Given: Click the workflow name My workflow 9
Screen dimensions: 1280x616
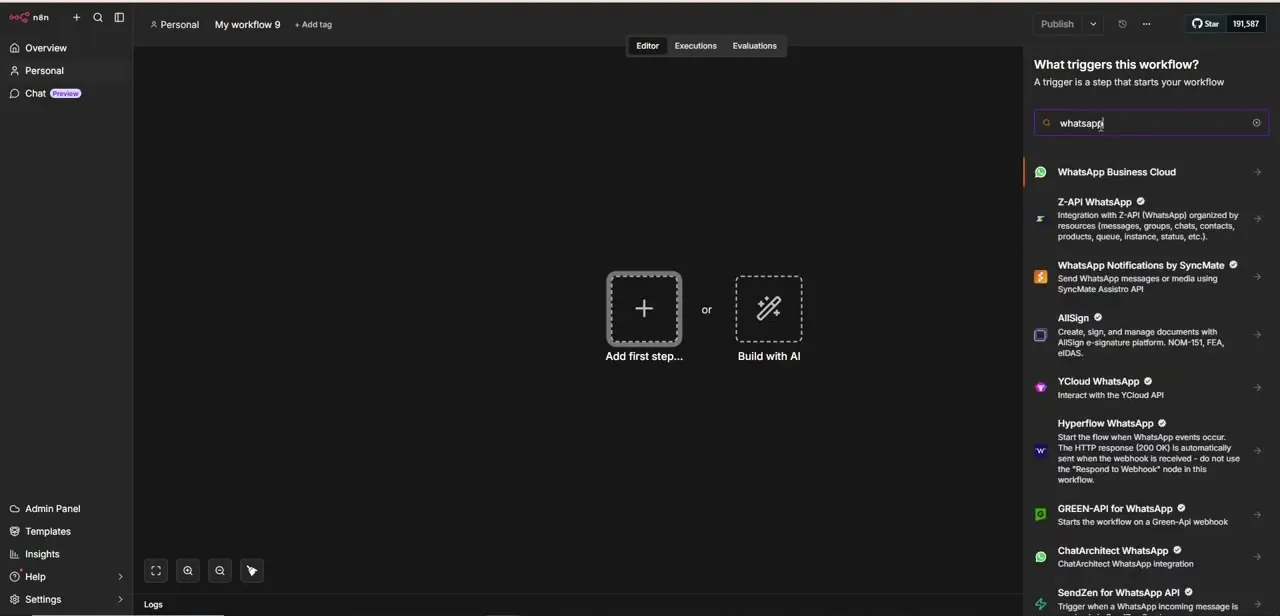Looking at the screenshot, I should click(247, 24).
